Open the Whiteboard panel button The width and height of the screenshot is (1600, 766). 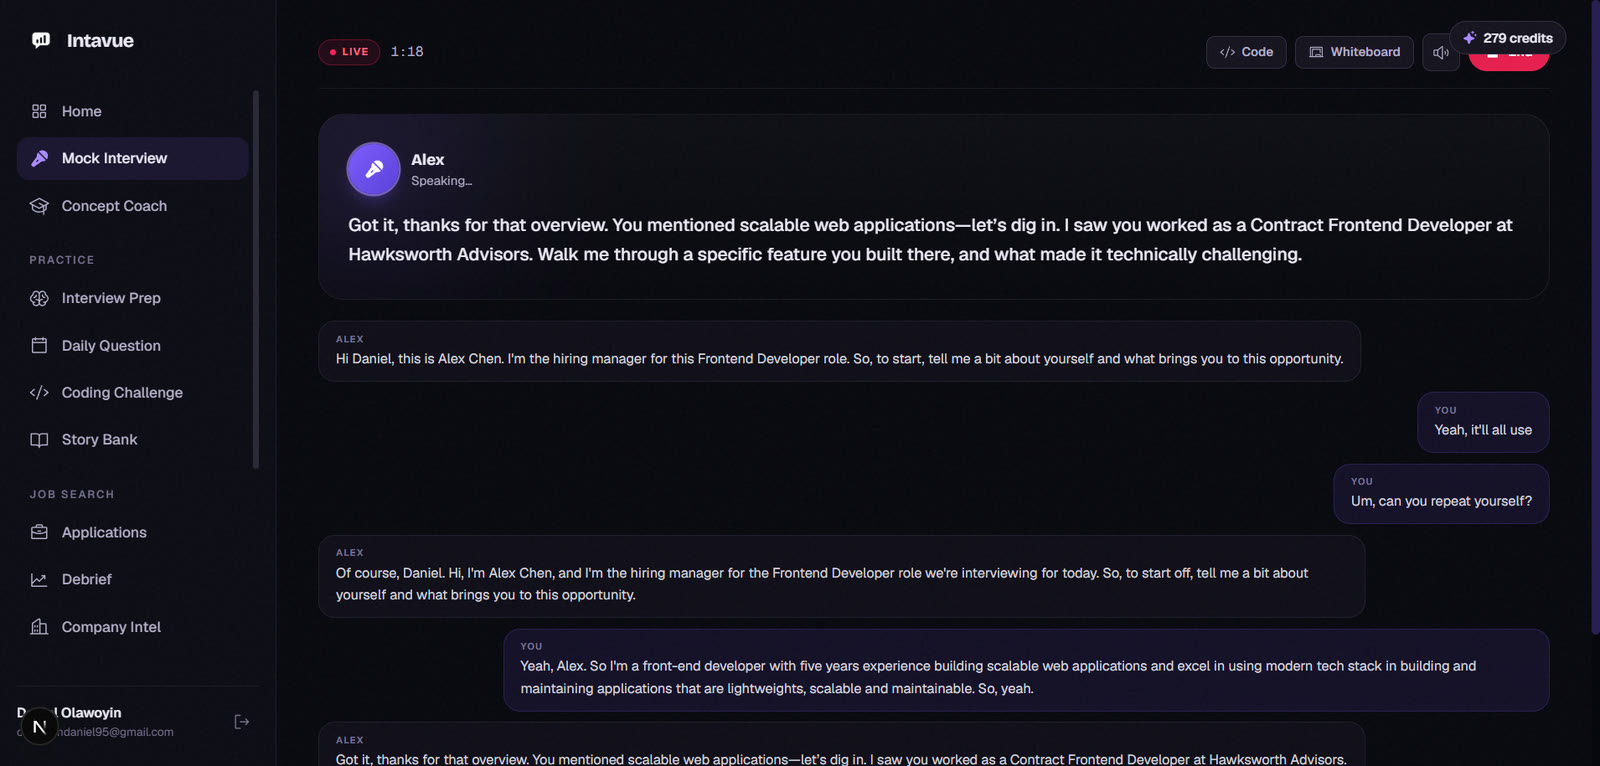click(1354, 52)
